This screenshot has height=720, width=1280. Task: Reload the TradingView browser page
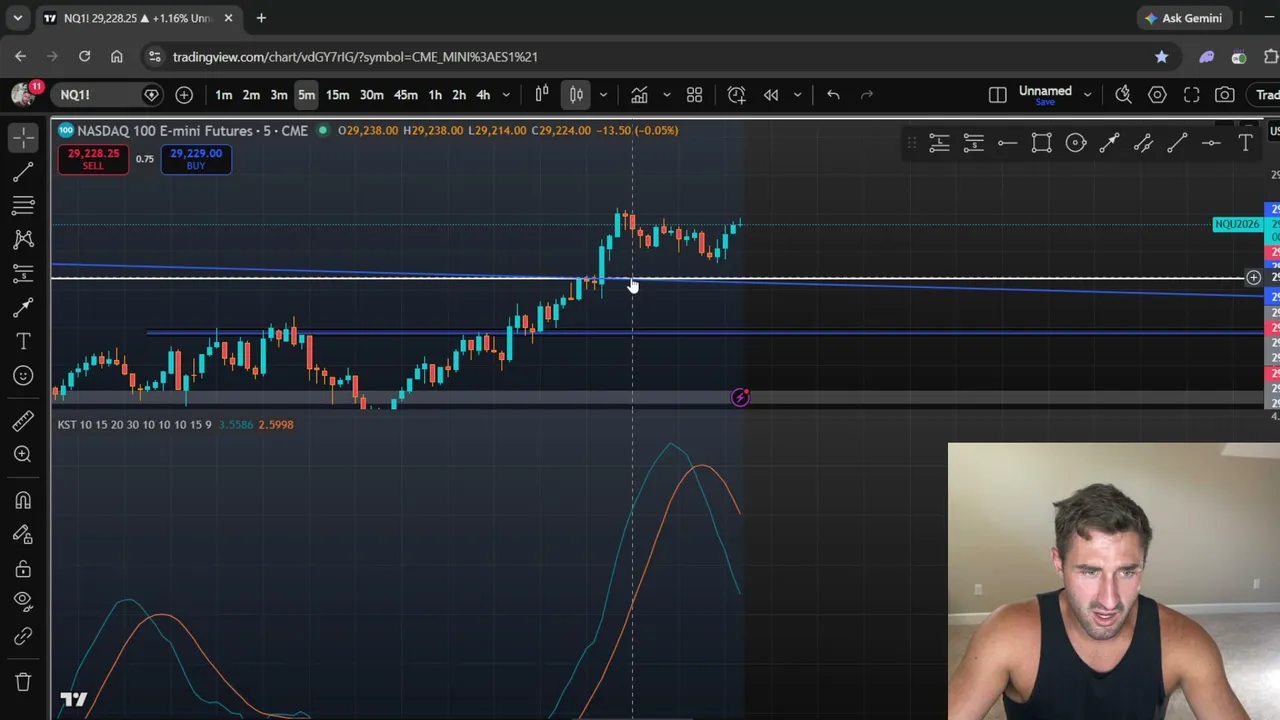point(84,57)
